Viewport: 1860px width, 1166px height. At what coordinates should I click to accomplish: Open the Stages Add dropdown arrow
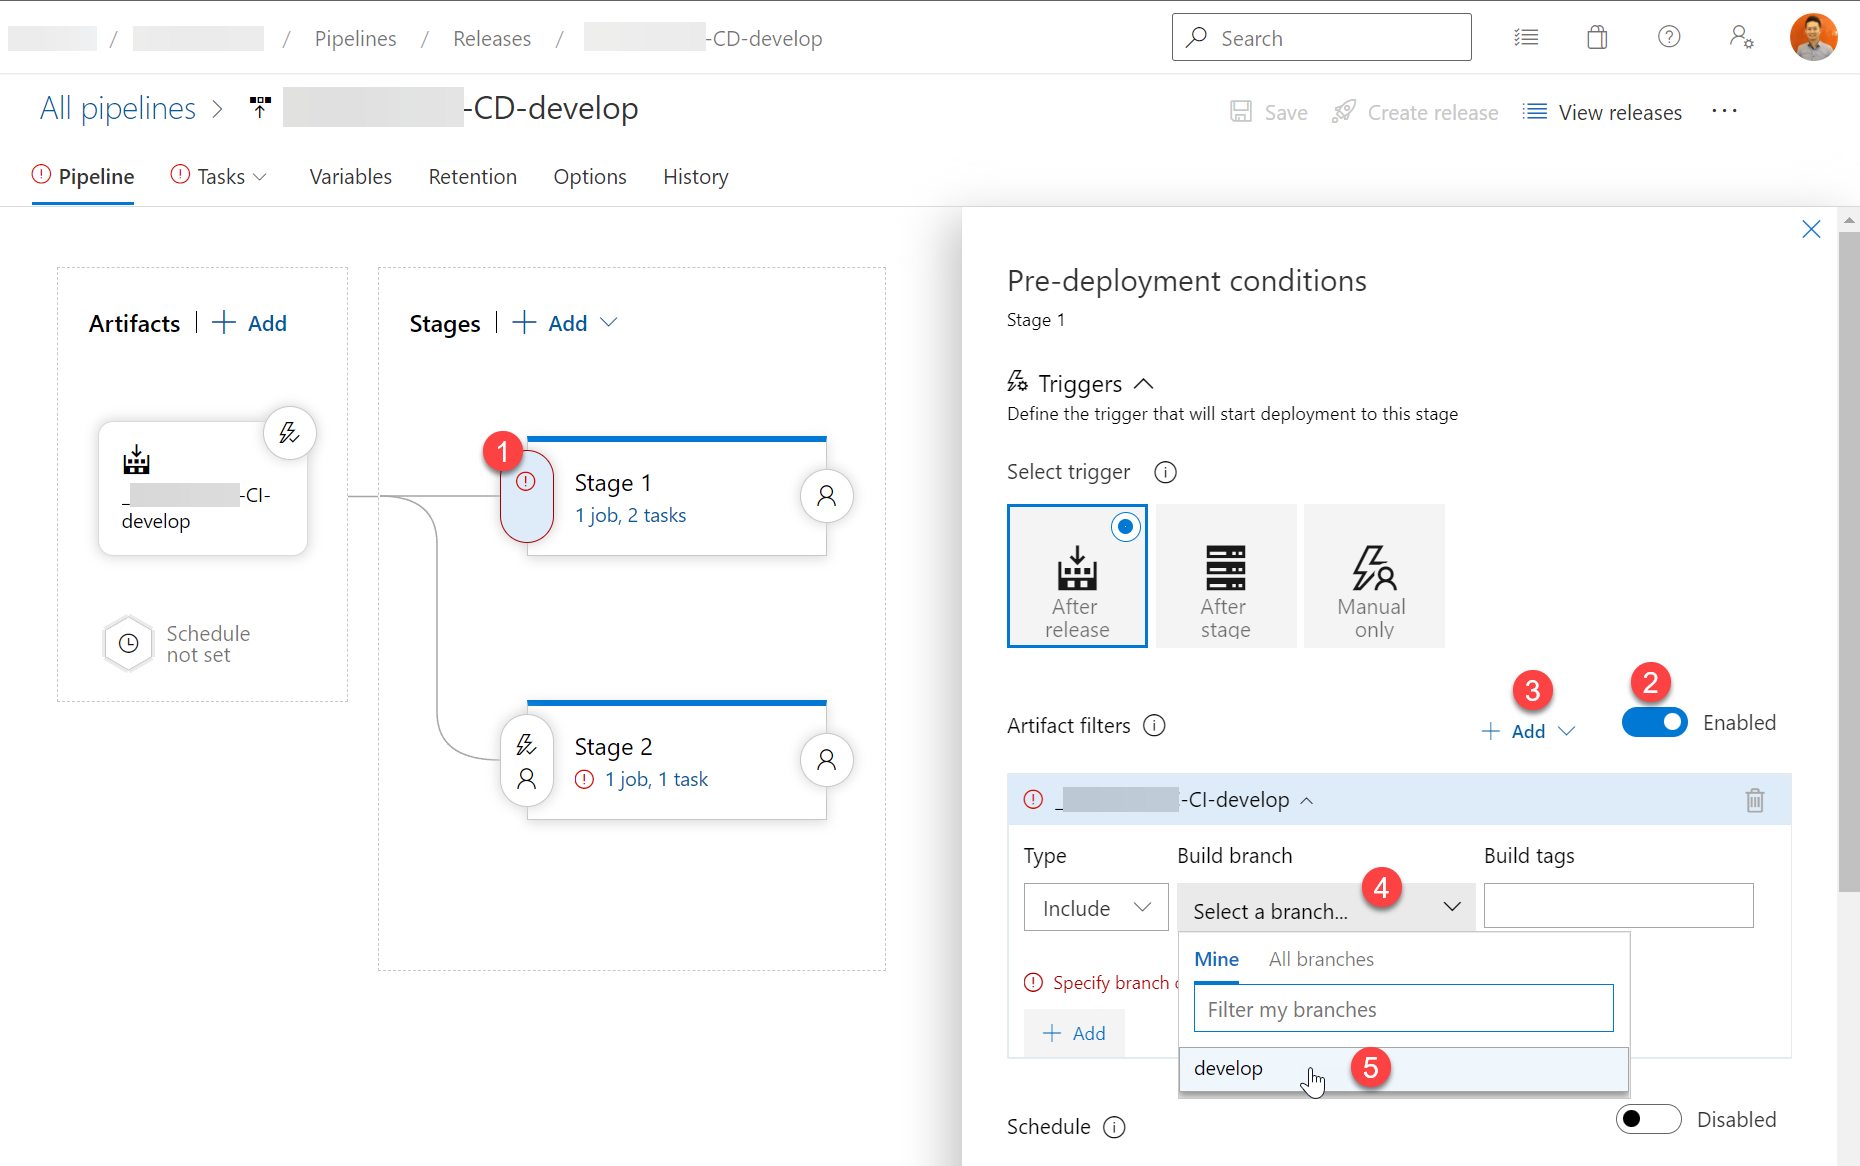[609, 323]
